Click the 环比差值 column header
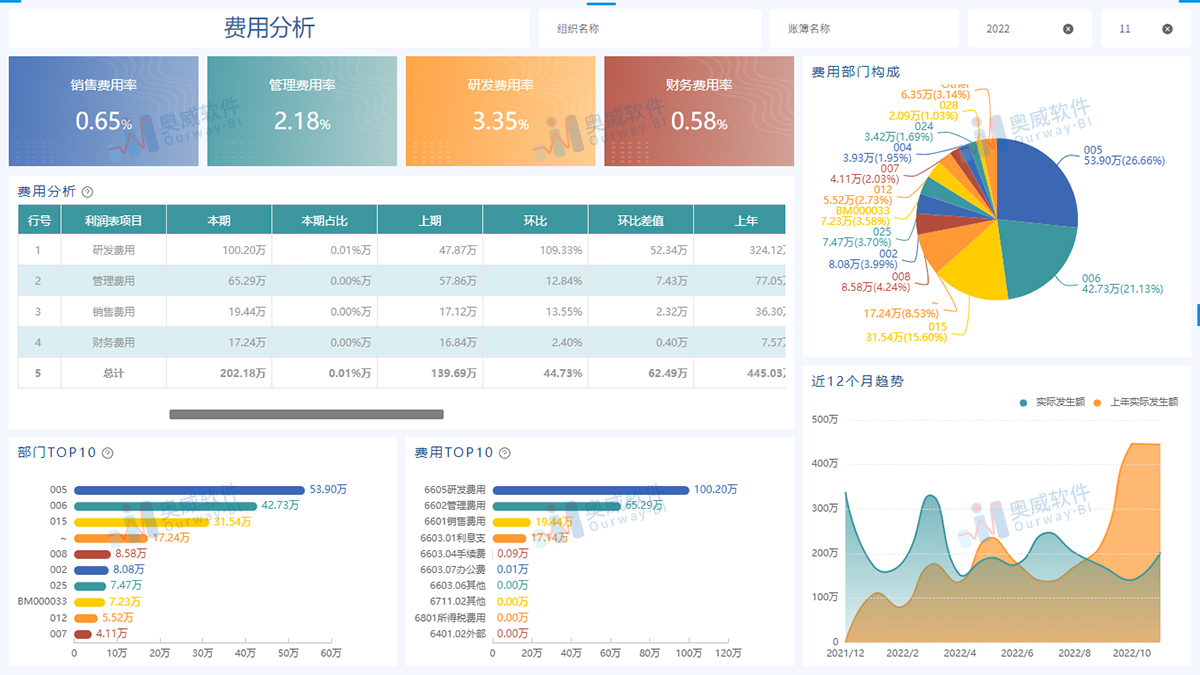The image size is (1200, 675). (x=641, y=220)
